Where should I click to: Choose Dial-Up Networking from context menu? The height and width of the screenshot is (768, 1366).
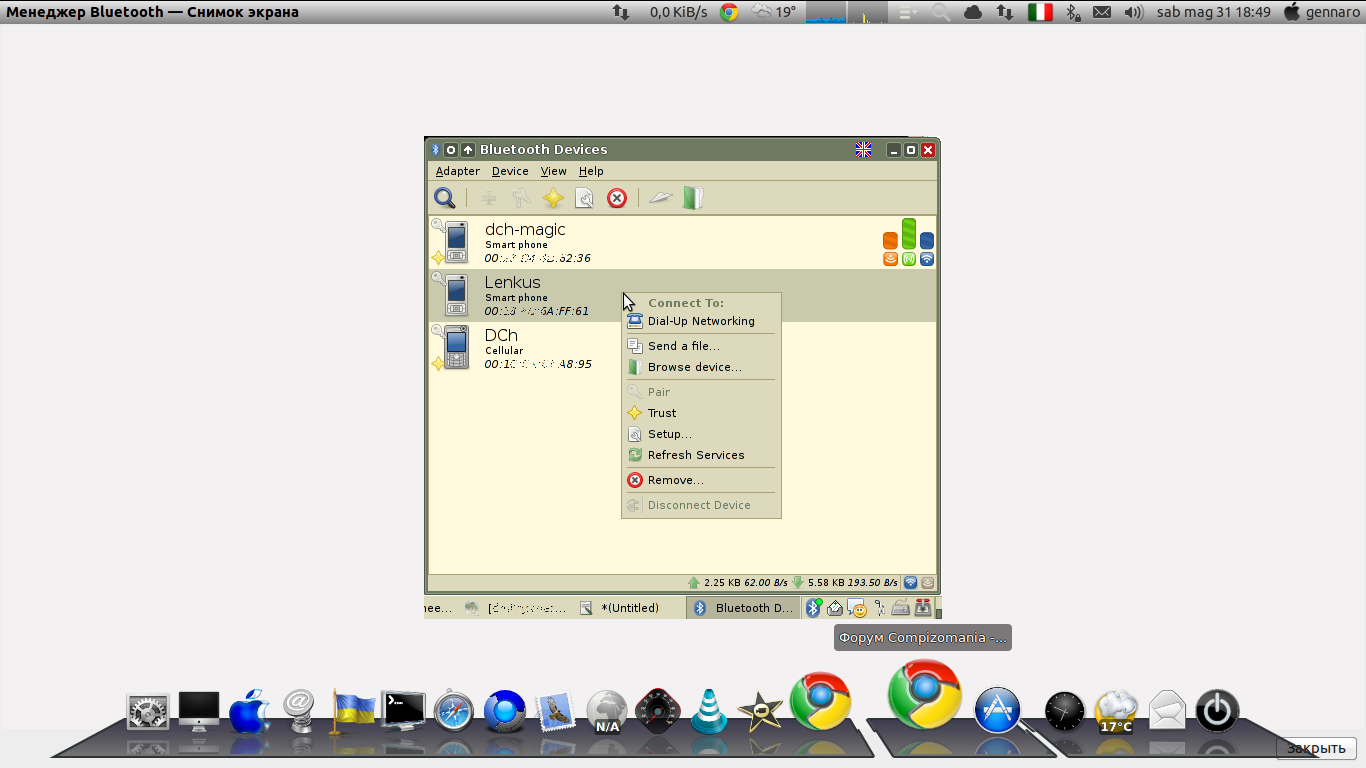pyautogui.click(x=700, y=321)
